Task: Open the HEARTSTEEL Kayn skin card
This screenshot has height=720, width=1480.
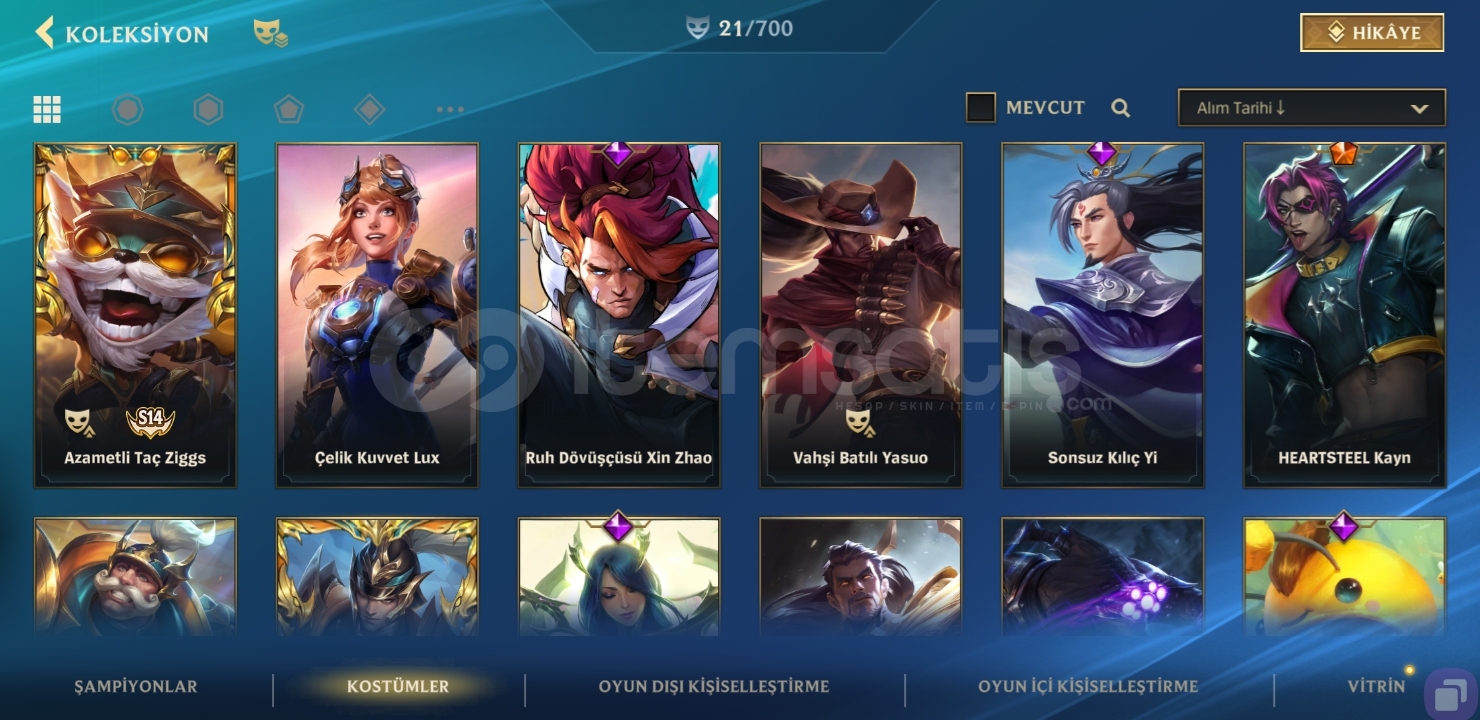Action: click(x=1345, y=315)
